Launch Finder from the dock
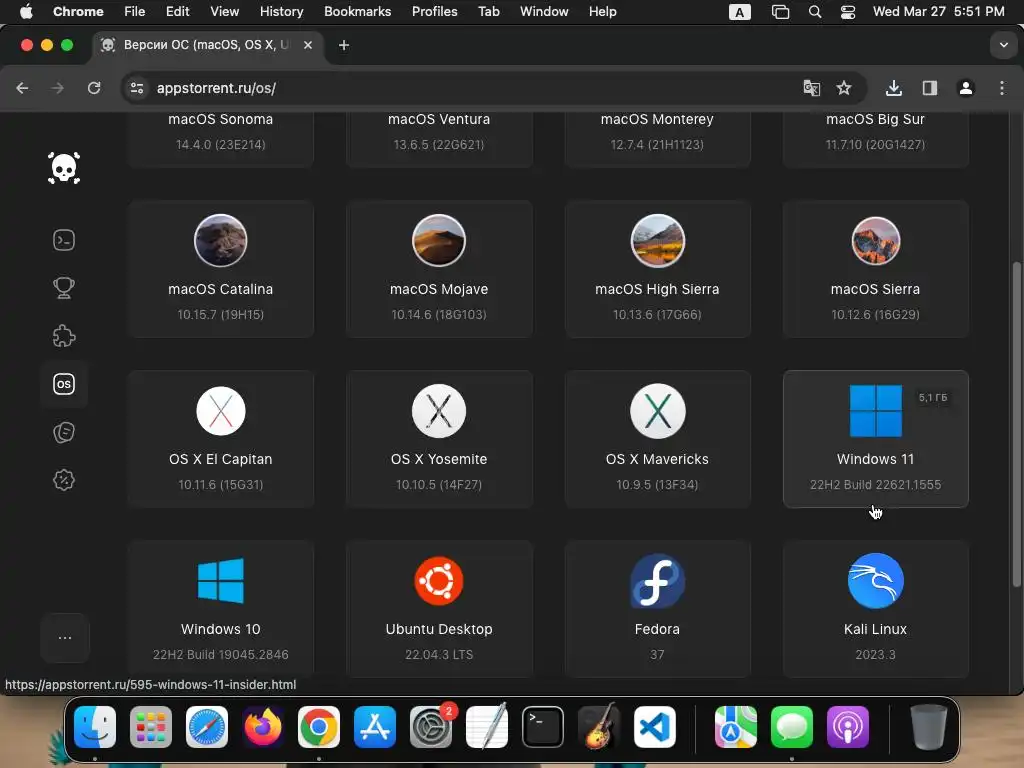The width and height of the screenshot is (1024, 768). click(x=95, y=727)
